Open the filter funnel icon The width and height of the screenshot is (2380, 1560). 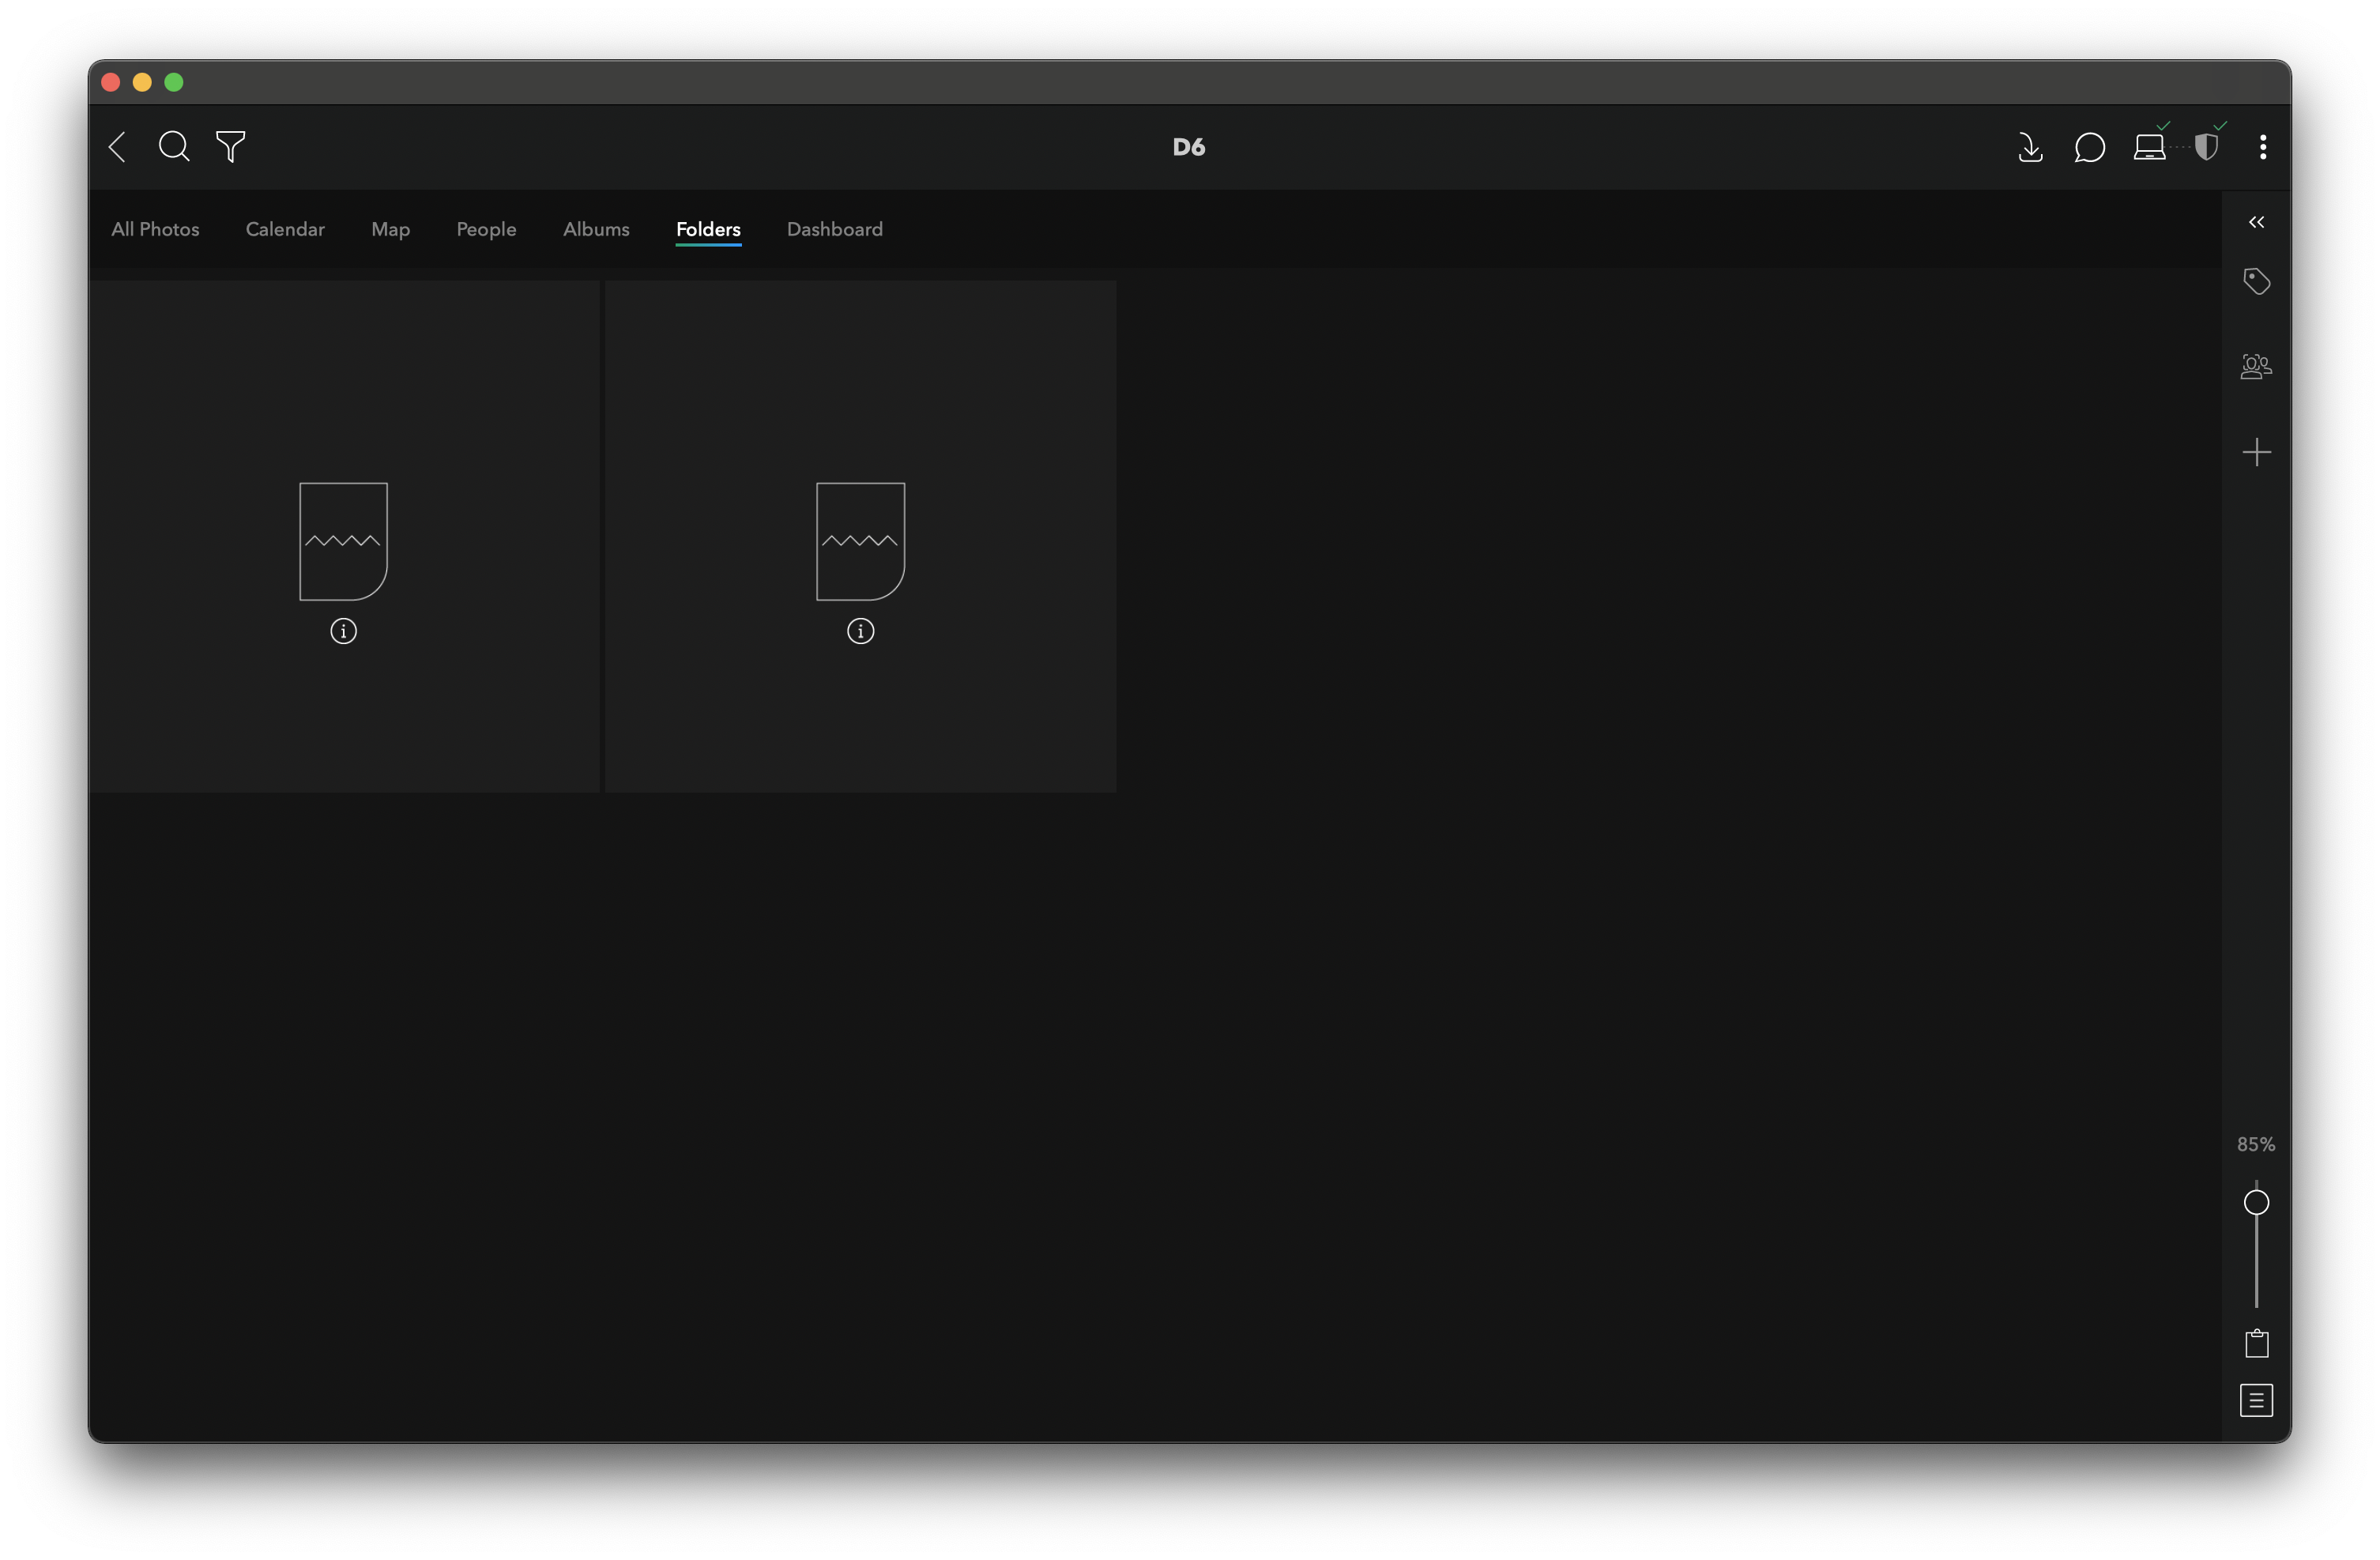[231, 147]
